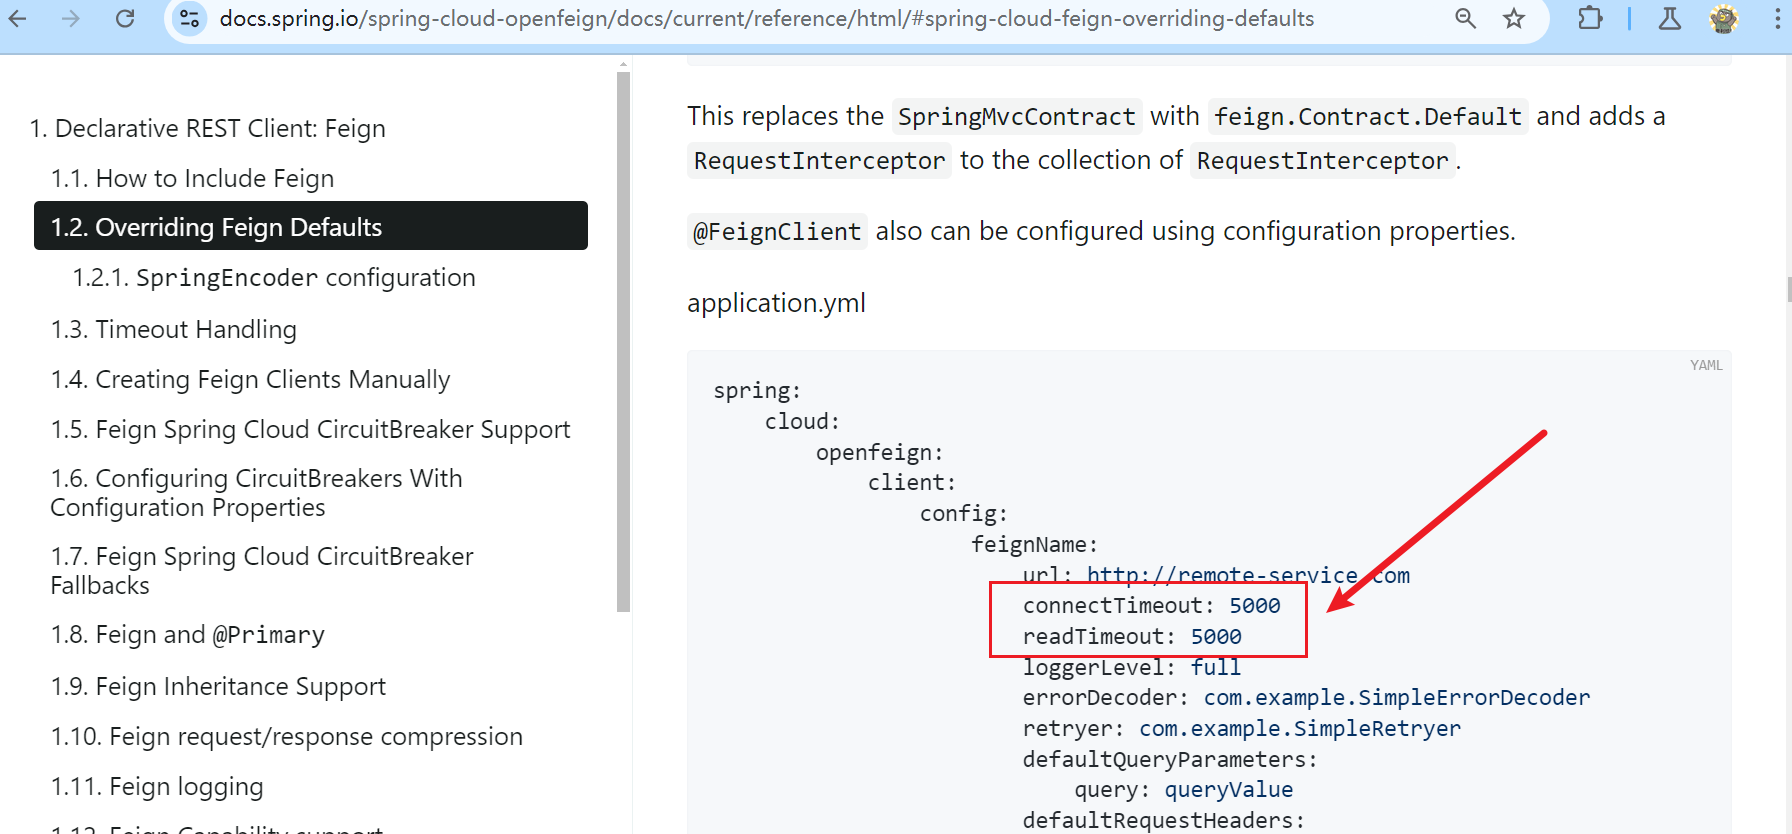Click the 'defaultRequestHeaders:' line

(x=1164, y=821)
